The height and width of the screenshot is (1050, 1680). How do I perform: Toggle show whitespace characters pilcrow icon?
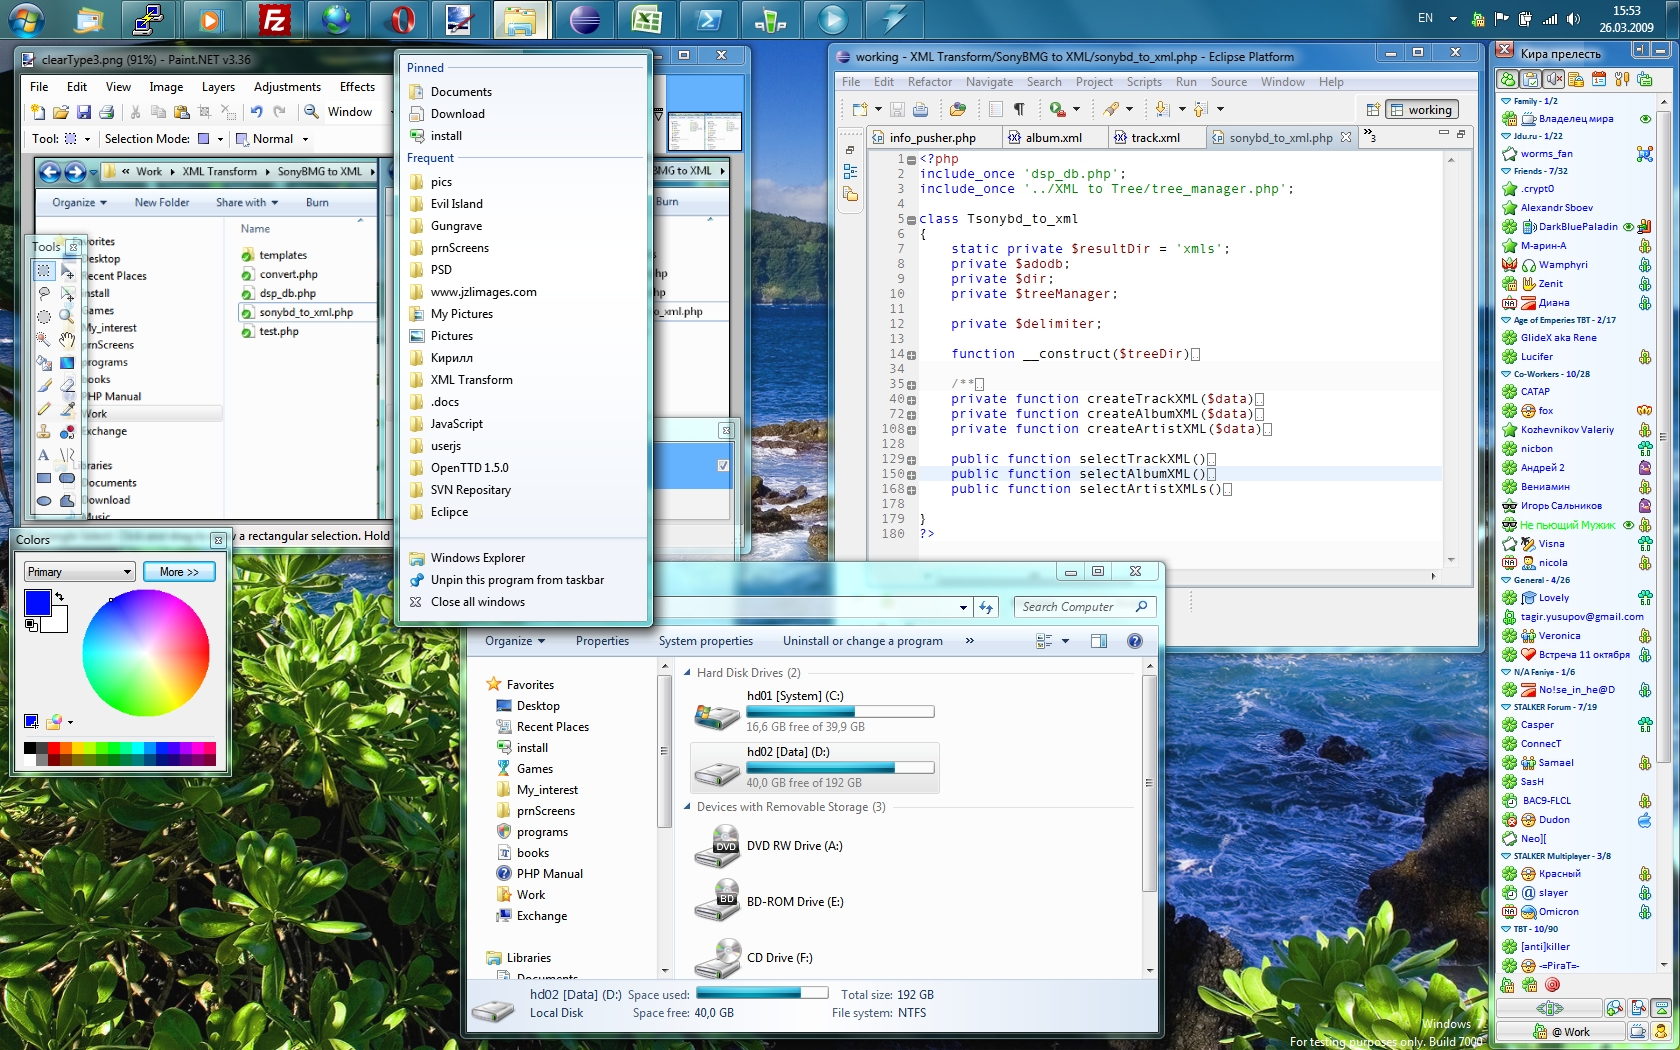[1019, 109]
